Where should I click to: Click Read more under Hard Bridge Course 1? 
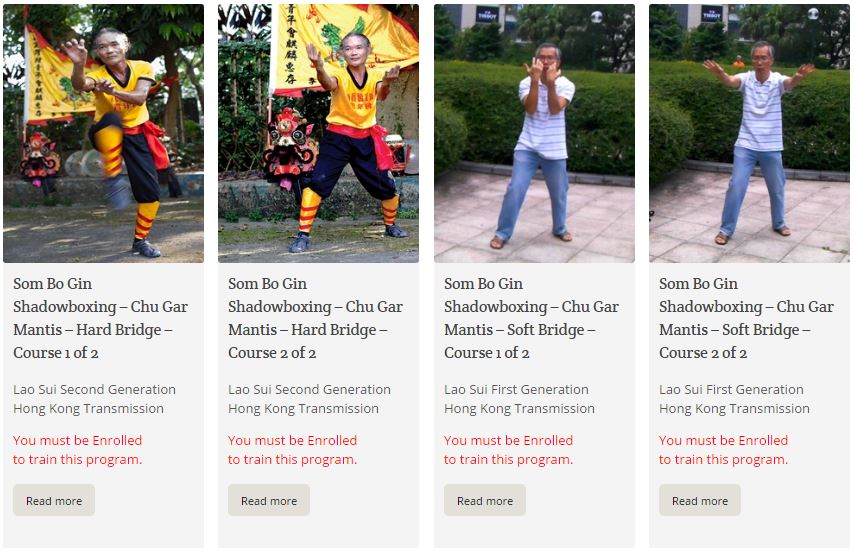coord(54,500)
